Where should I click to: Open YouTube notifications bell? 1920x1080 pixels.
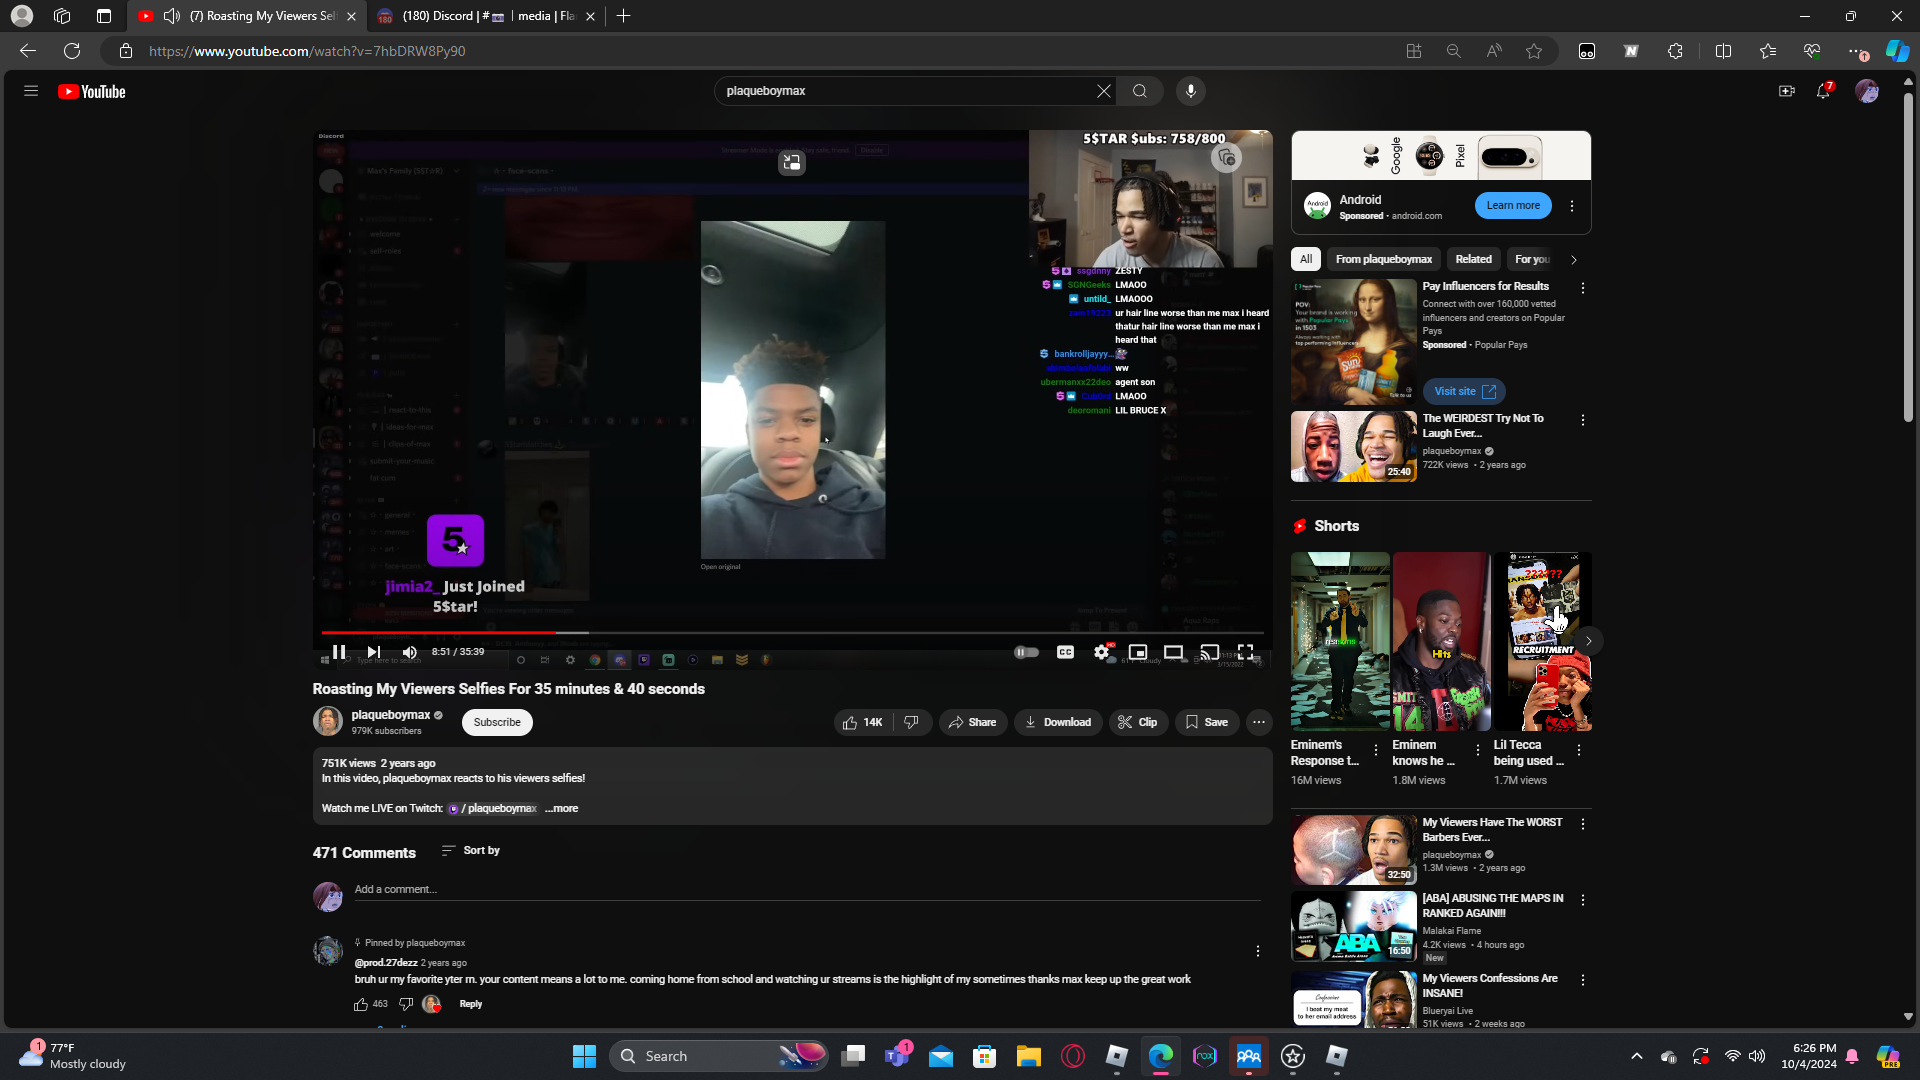(x=1824, y=91)
